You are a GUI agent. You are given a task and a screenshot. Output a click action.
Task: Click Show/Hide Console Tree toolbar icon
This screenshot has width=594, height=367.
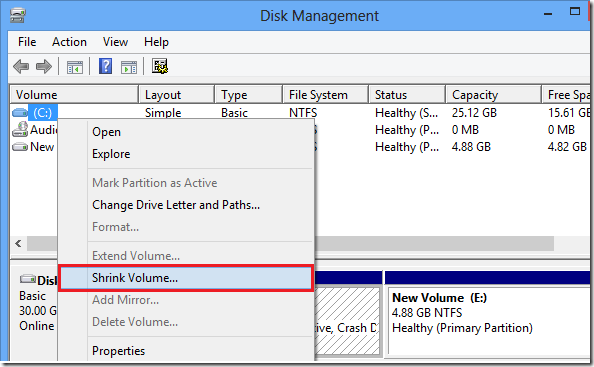click(75, 67)
